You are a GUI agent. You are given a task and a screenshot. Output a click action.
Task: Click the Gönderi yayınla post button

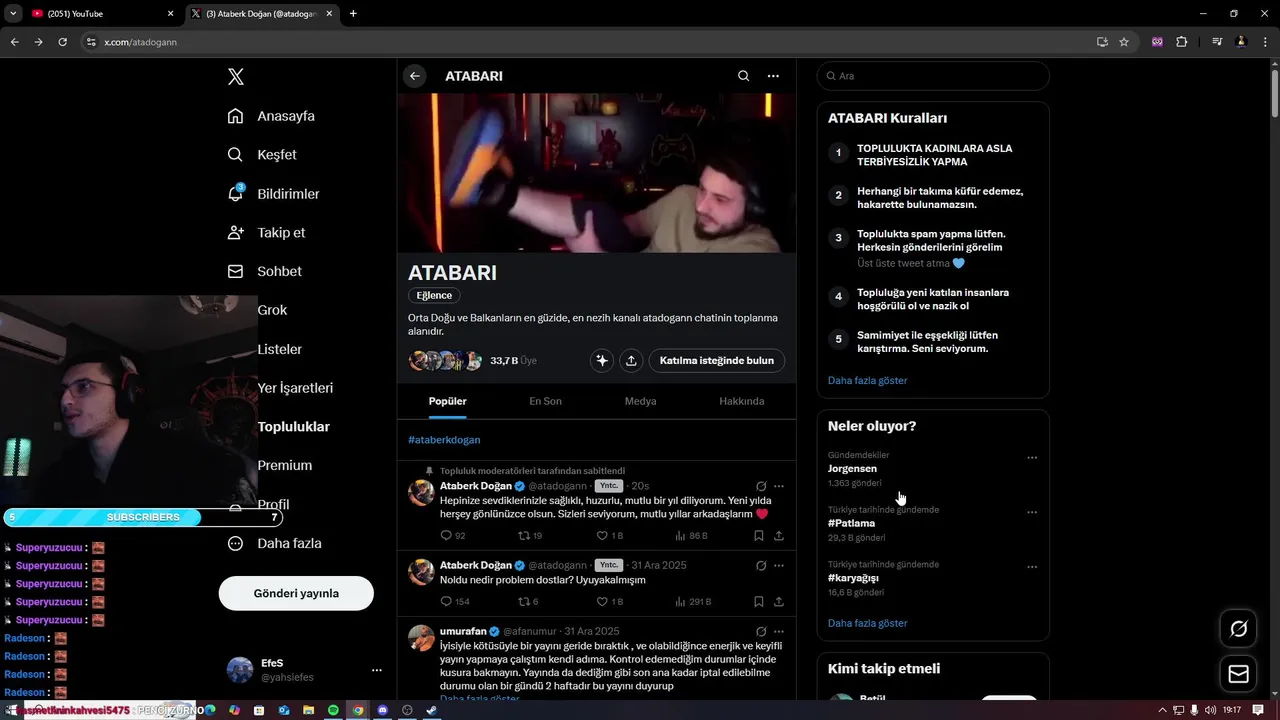[296, 593]
